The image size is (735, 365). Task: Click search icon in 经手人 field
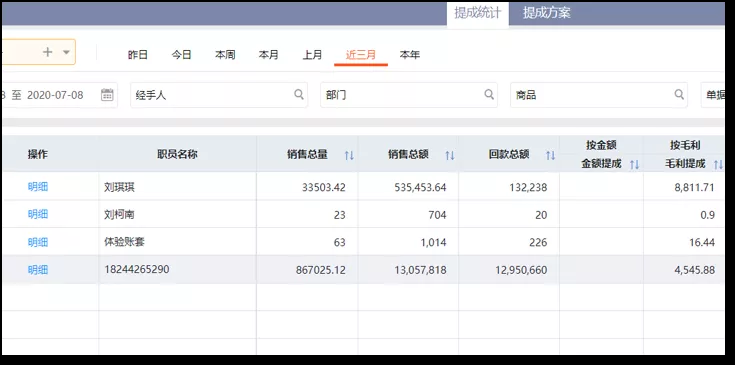click(x=299, y=94)
